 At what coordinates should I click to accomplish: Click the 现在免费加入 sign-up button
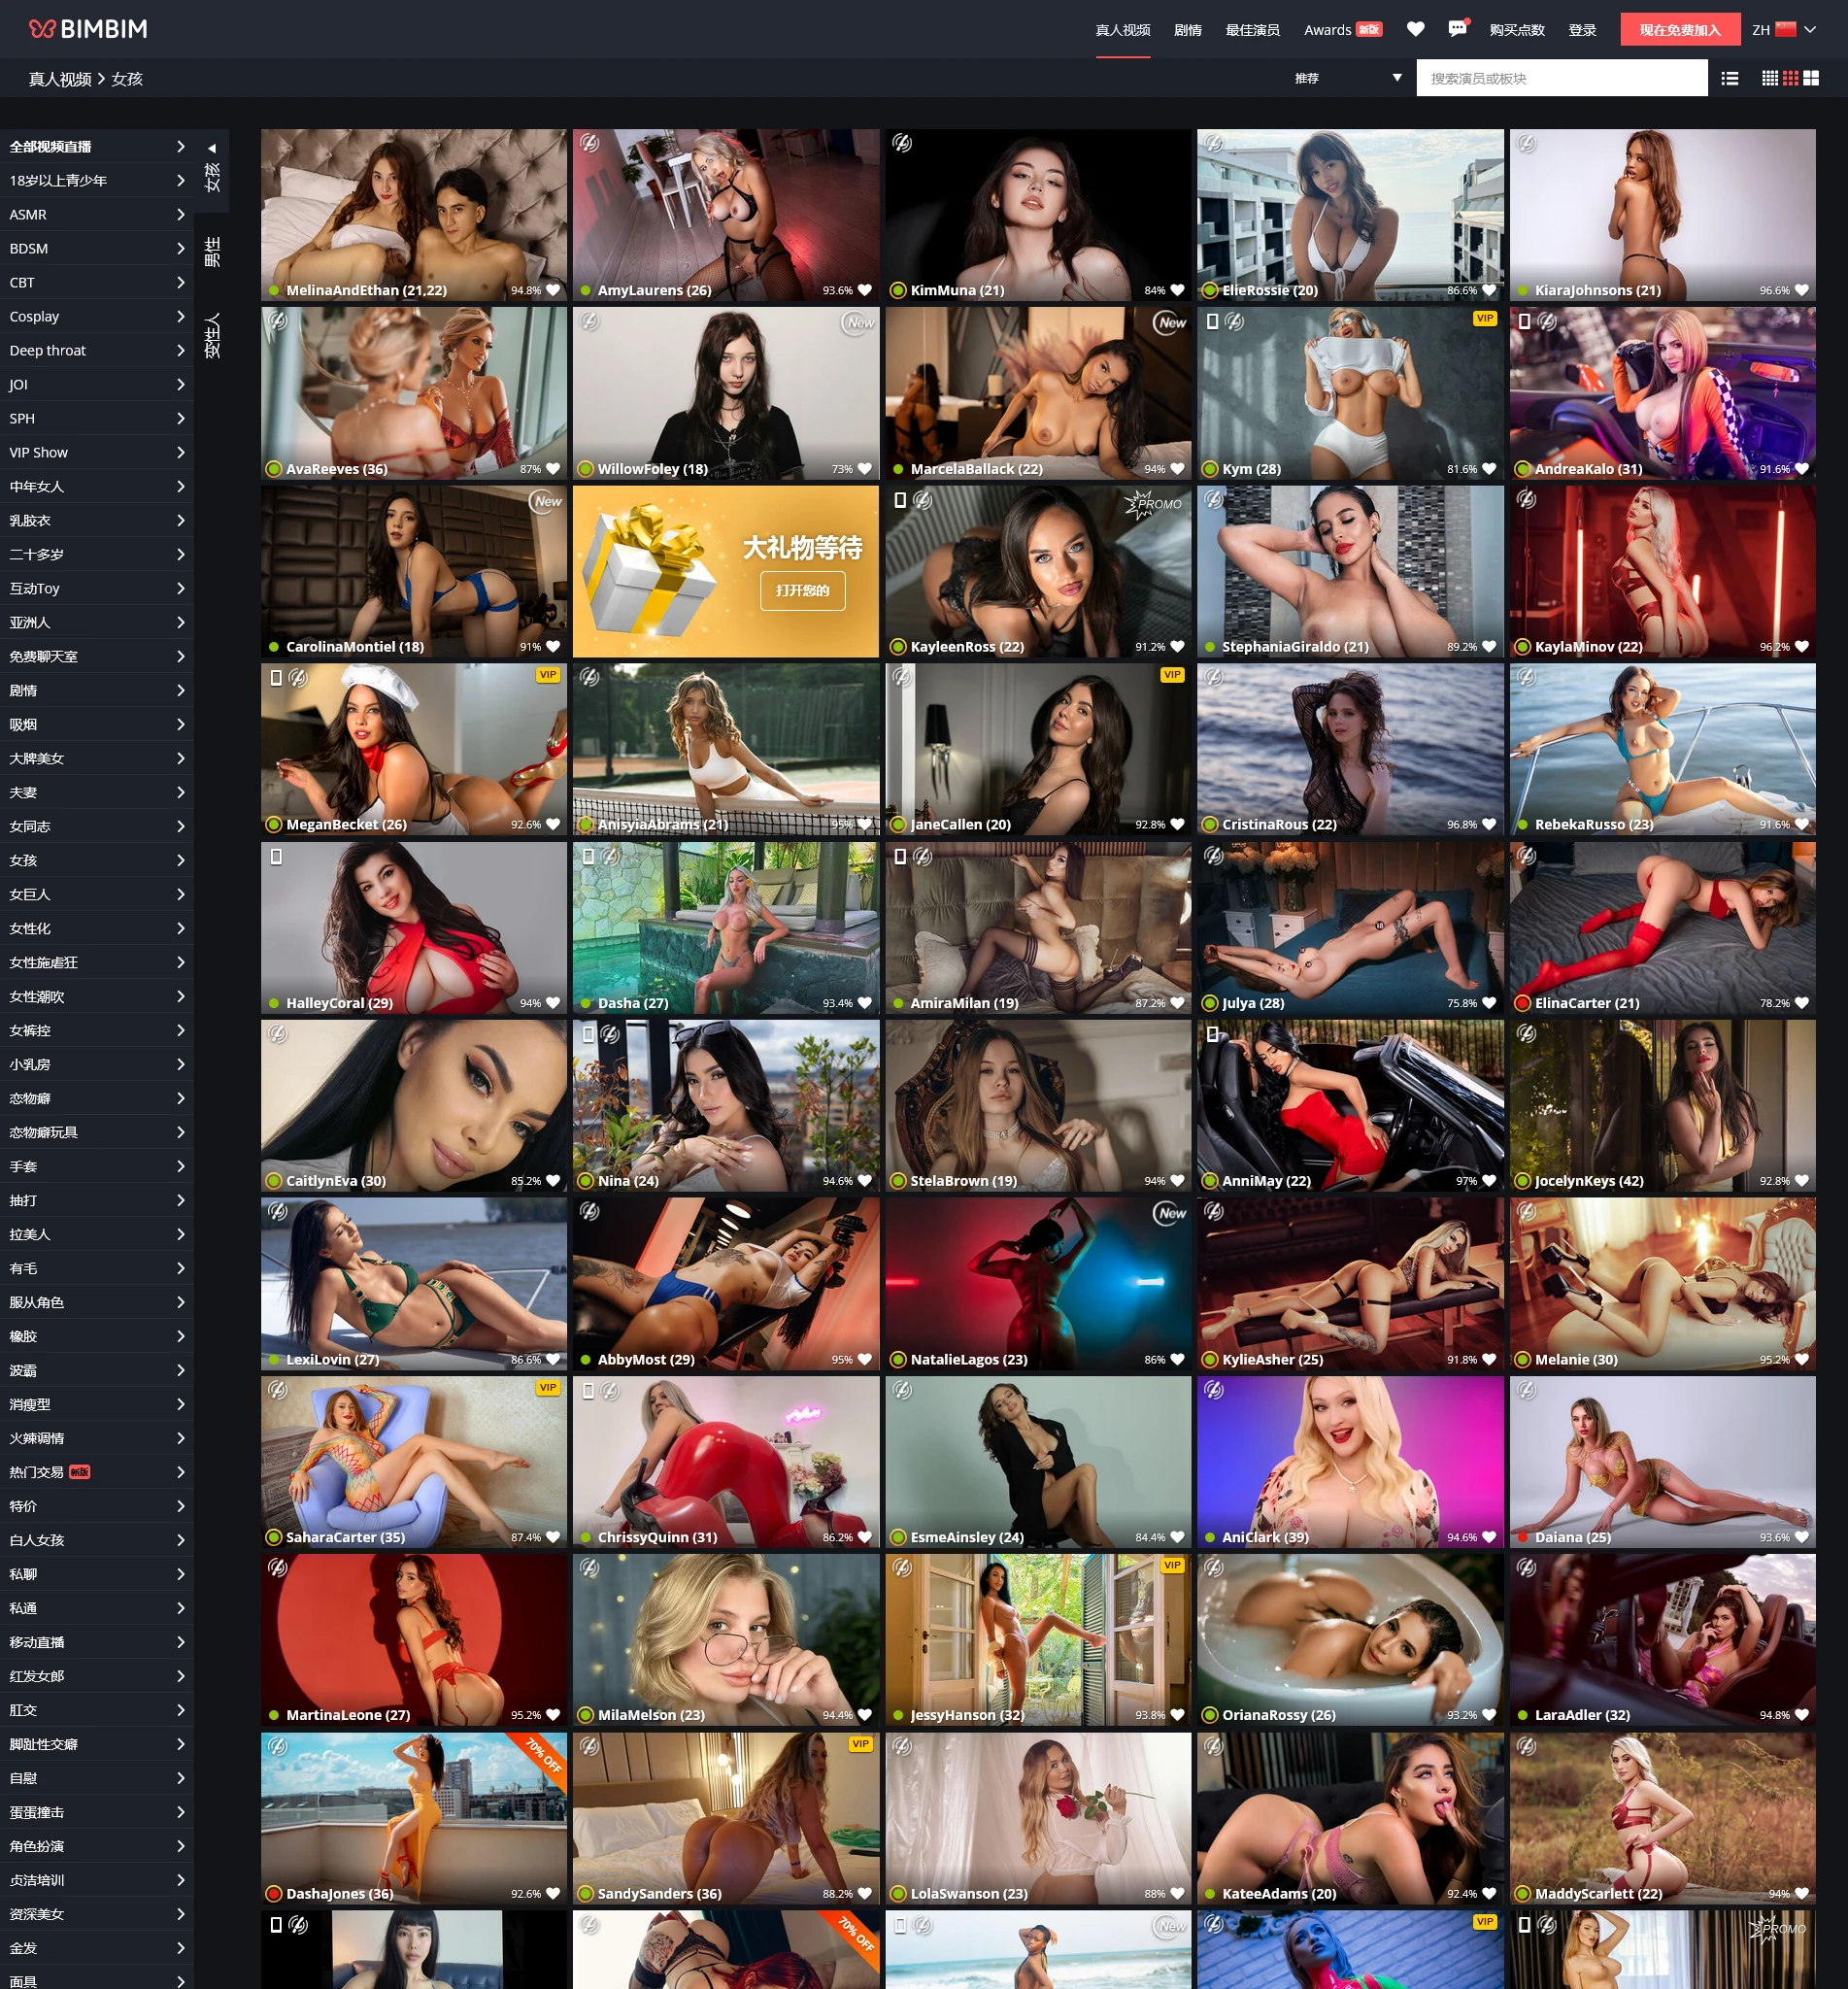tap(1679, 29)
